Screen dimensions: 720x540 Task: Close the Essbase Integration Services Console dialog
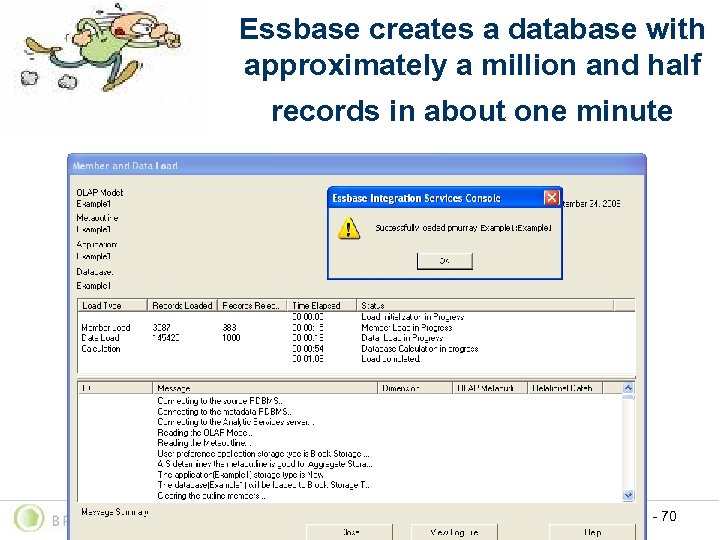pos(551,198)
